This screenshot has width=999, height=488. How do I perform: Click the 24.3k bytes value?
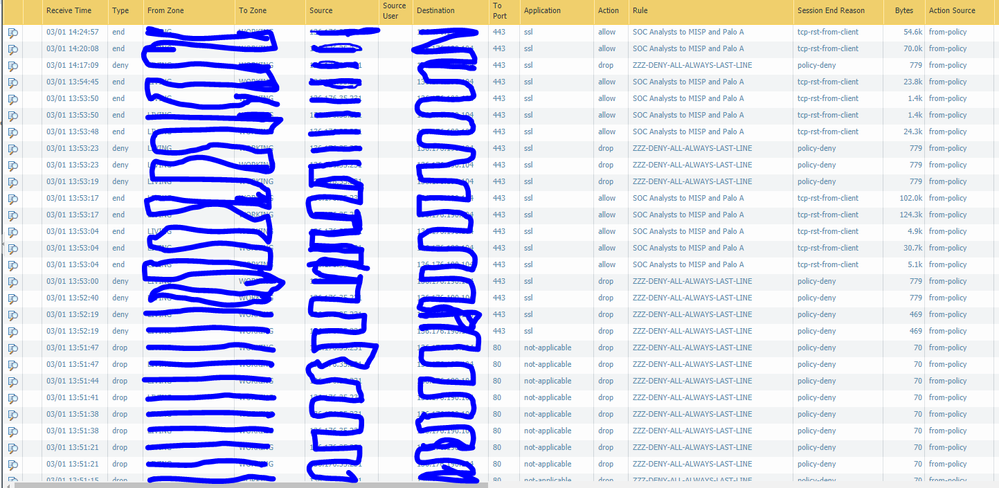click(x=913, y=131)
